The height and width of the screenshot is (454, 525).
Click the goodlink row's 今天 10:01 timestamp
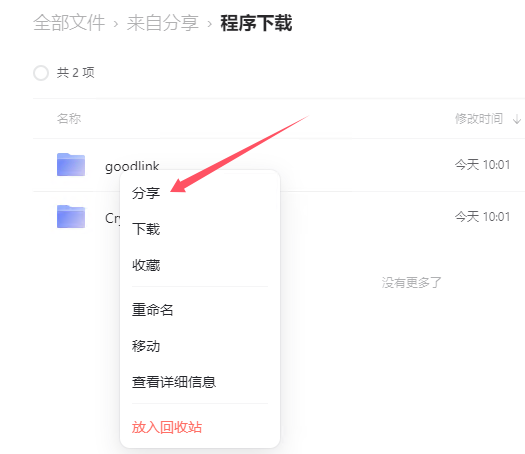[x=482, y=165]
